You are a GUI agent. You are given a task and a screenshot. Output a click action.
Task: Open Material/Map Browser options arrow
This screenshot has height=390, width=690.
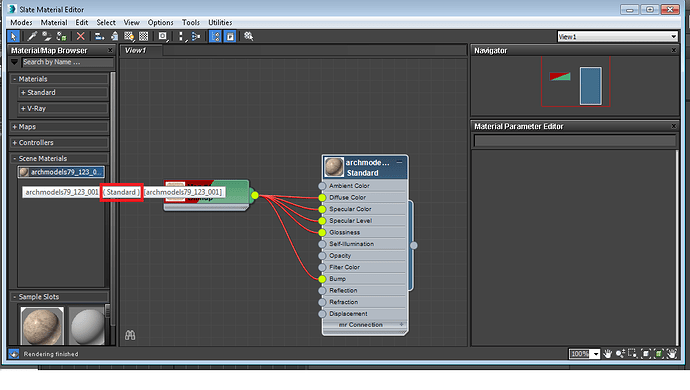(x=15, y=62)
